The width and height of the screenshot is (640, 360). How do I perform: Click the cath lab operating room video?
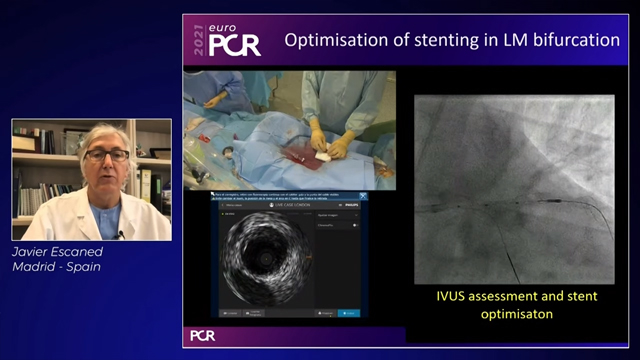[x=289, y=130]
